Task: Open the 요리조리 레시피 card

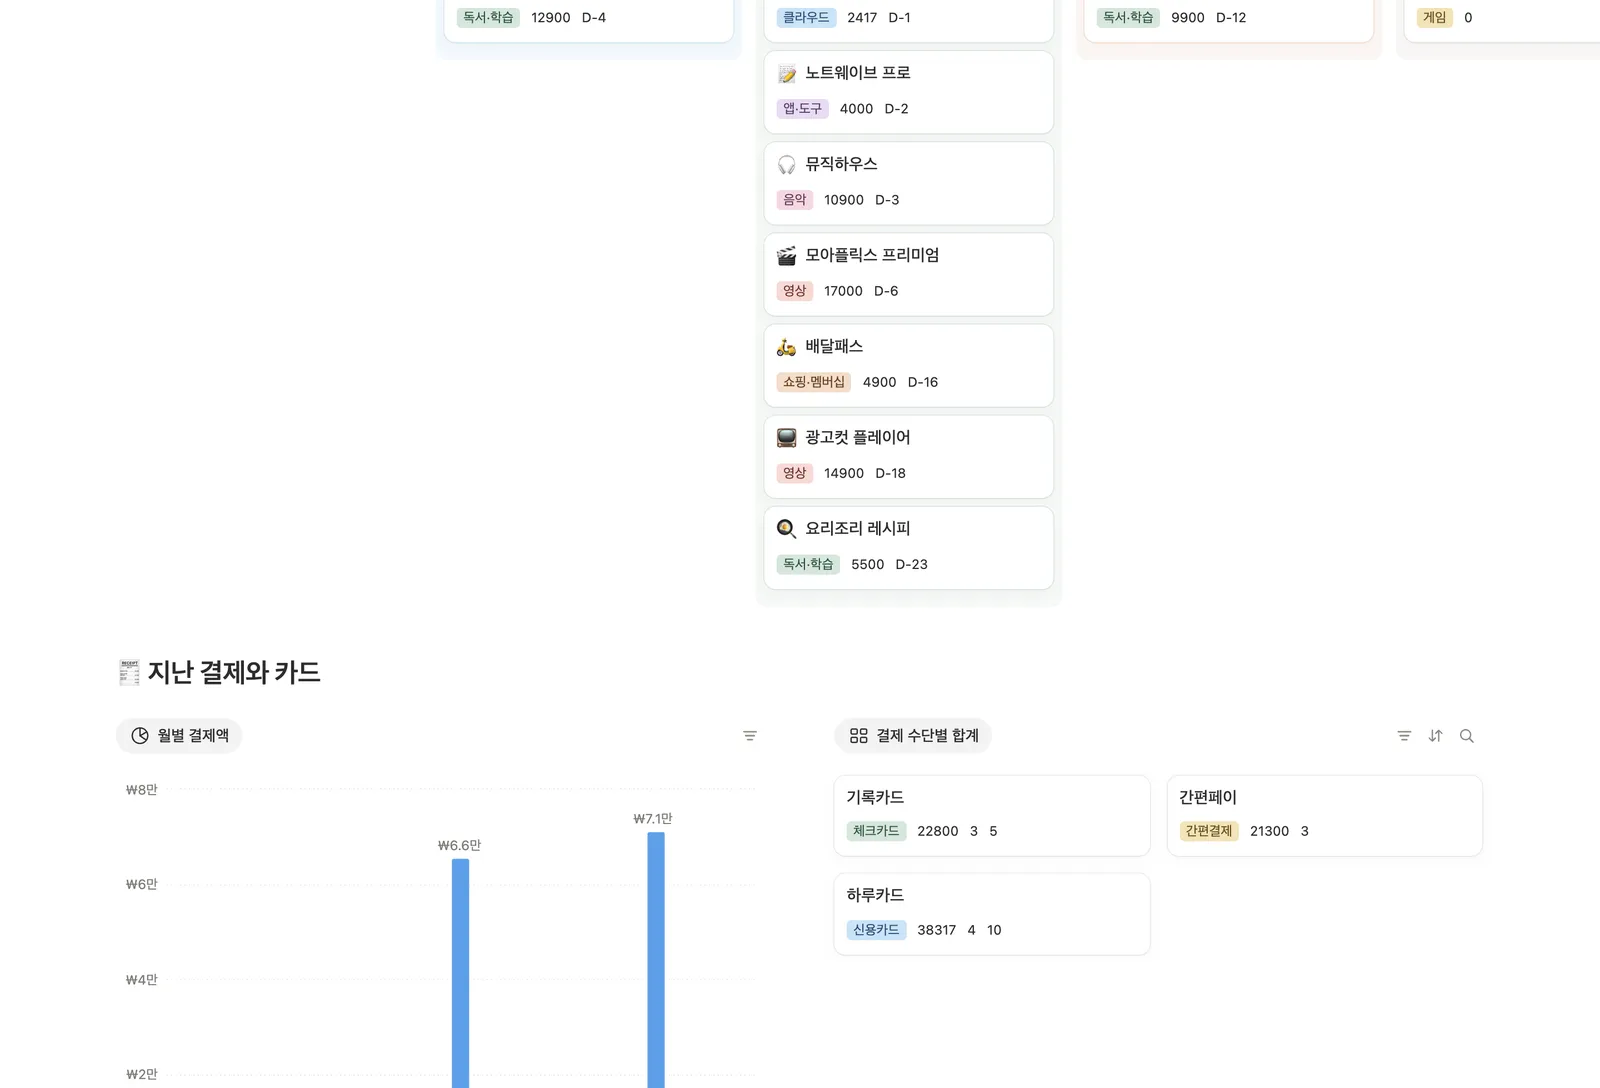Action: click(x=909, y=547)
